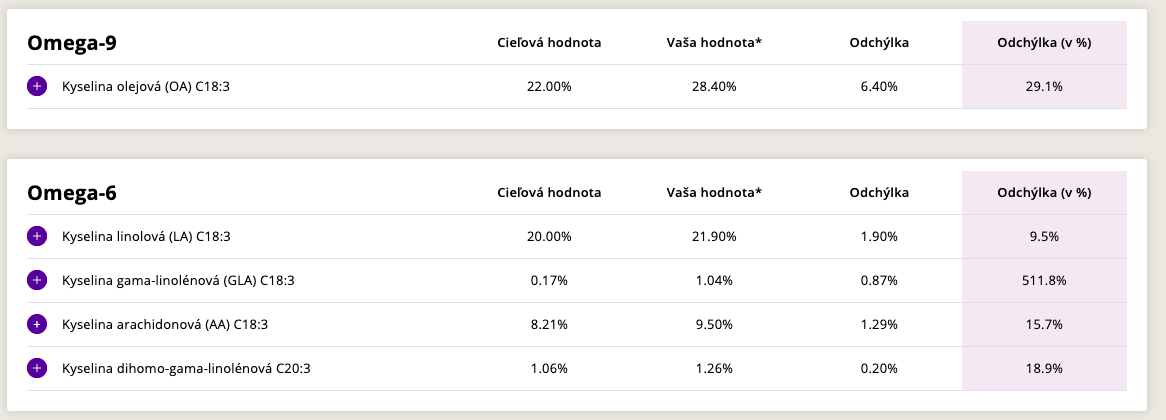Click the 28.40% Vaša hodnota value

coord(714,87)
